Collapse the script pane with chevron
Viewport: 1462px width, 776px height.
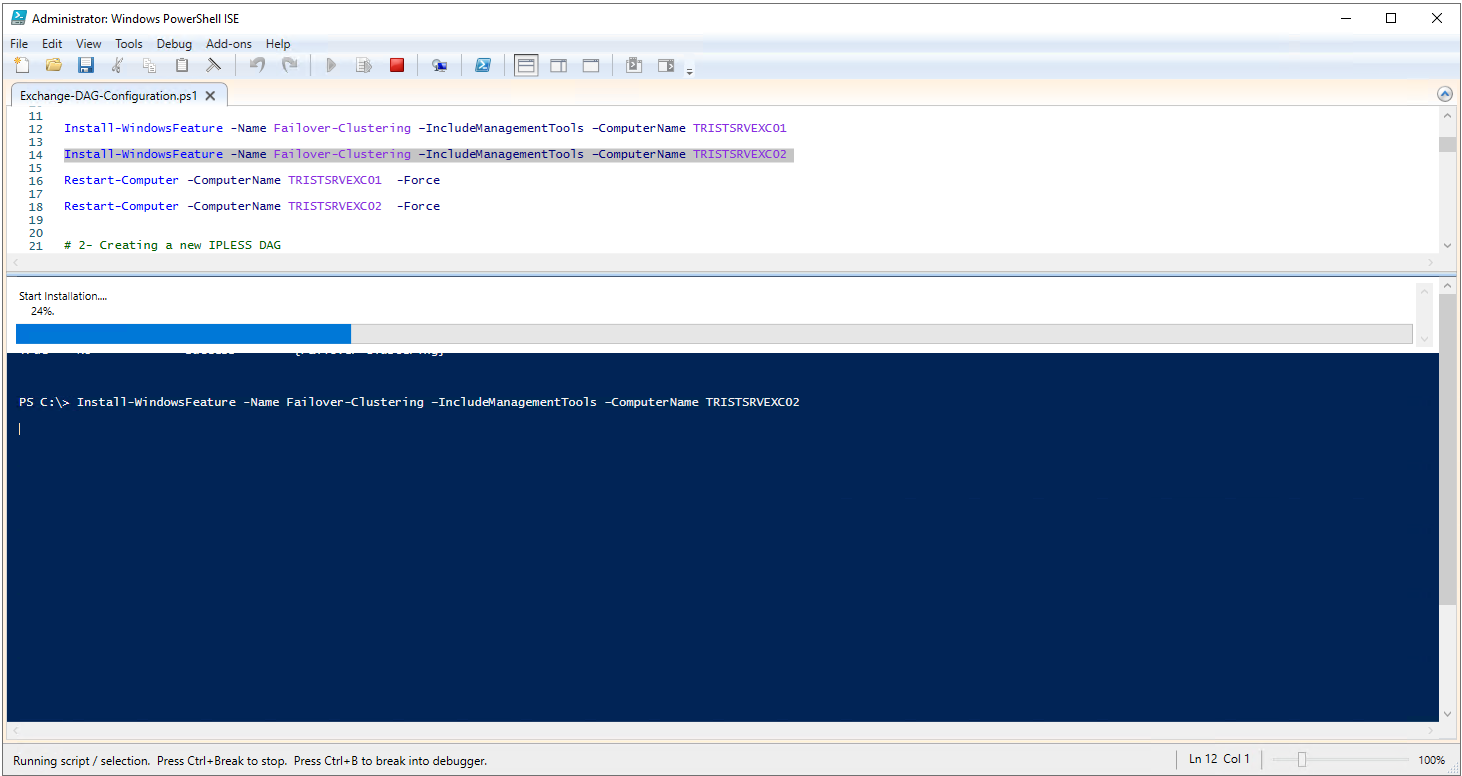coord(1444,94)
